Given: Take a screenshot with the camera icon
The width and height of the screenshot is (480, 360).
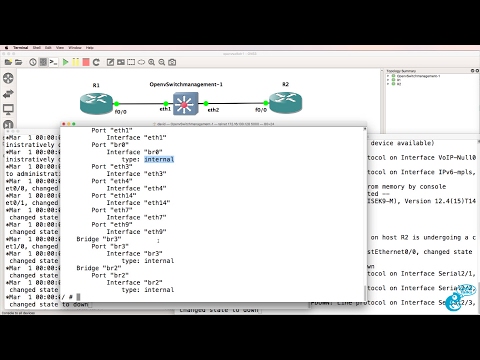Looking at the screenshot, I should pos(172,62).
